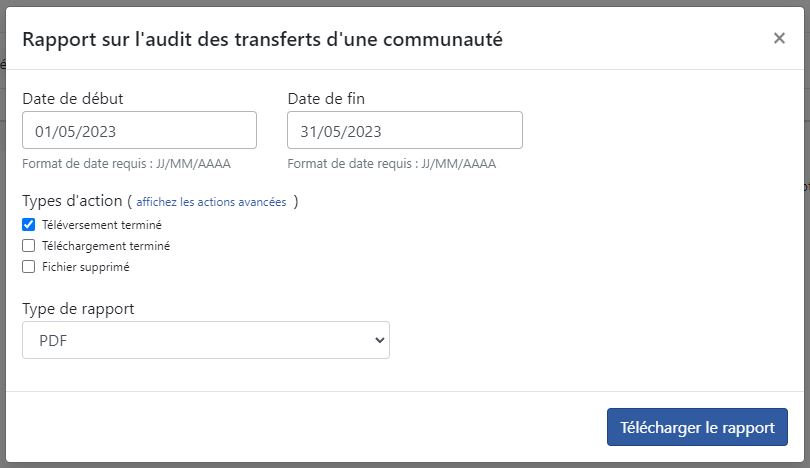Click the Télécharger le rapport button
810x468 pixels.
697,427
